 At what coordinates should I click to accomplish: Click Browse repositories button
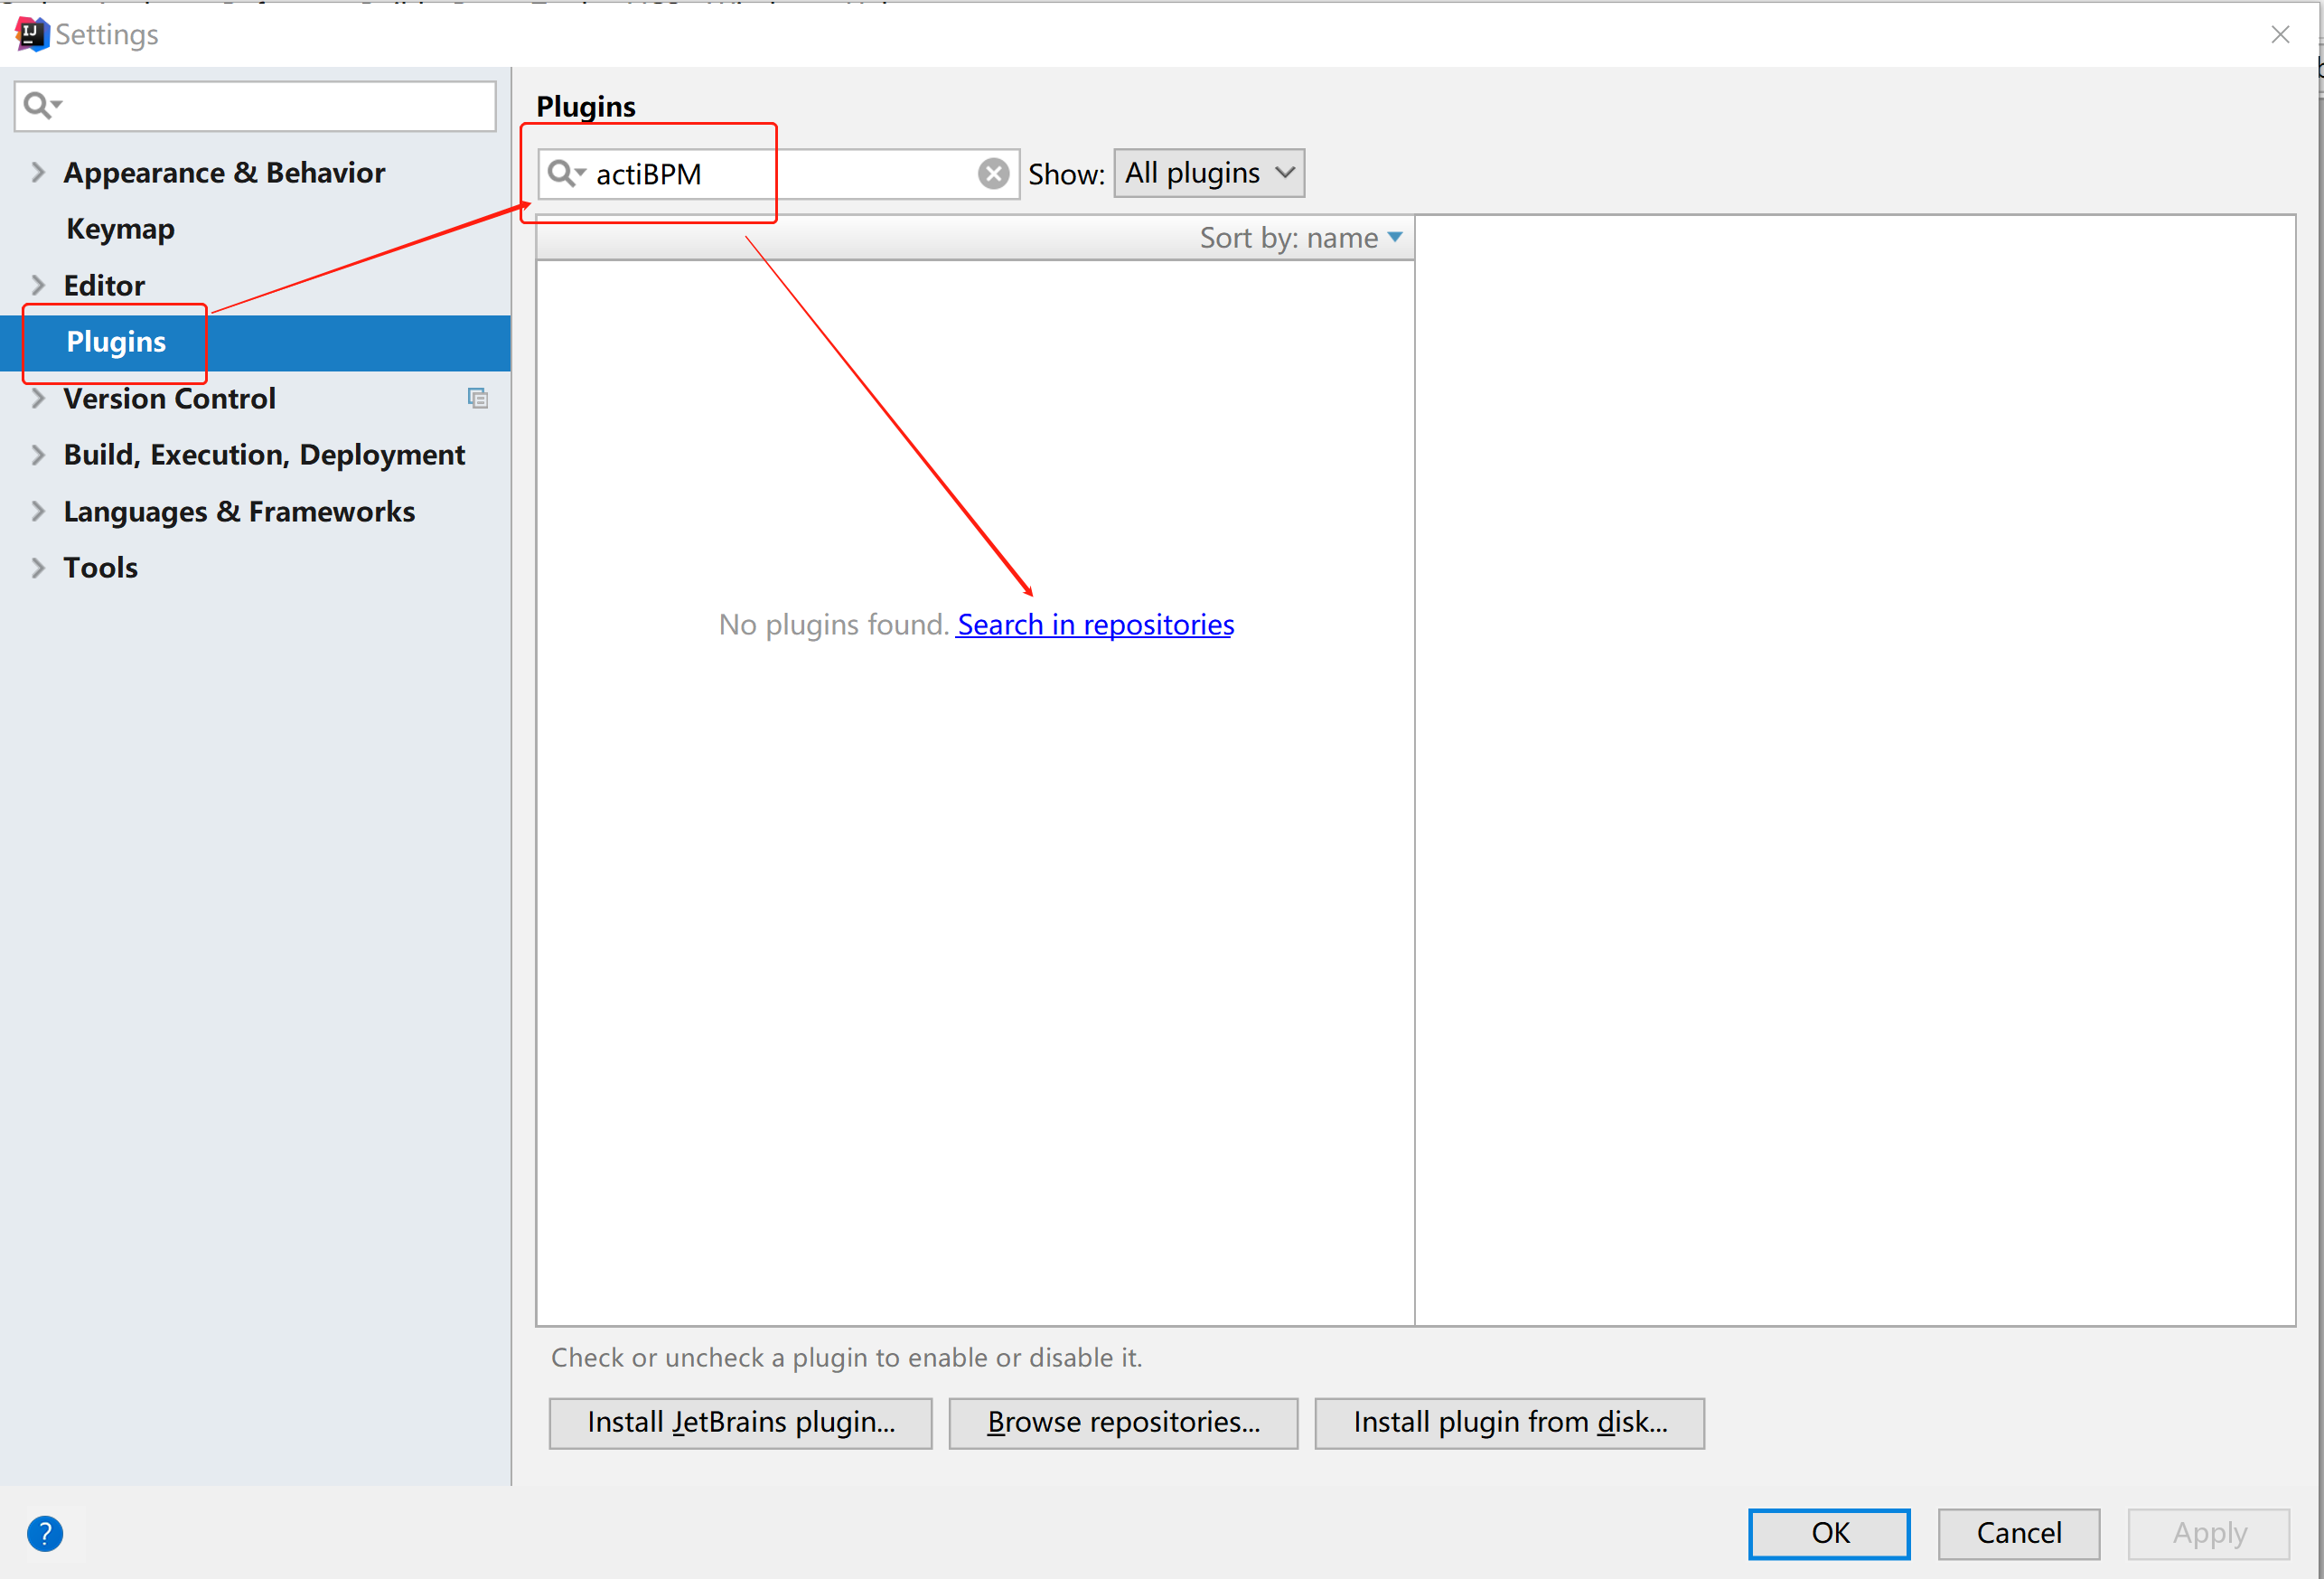tap(1122, 1422)
